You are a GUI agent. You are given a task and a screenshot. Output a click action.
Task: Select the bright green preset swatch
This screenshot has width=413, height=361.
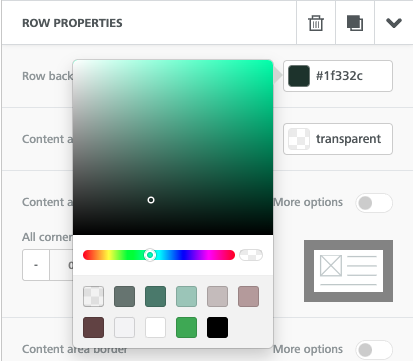pyautogui.click(x=186, y=327)
